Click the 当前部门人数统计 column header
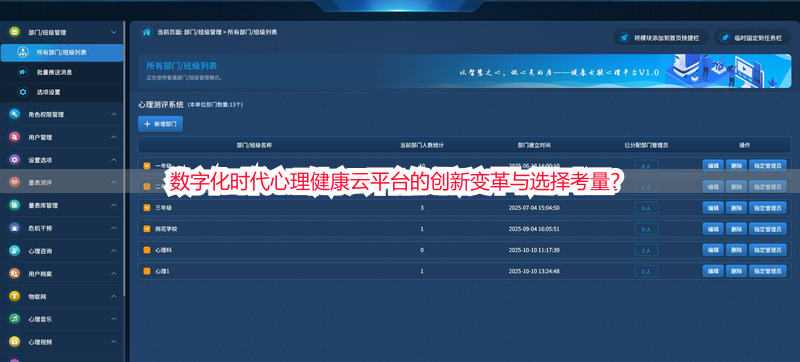Viewport: 800px width, 362px height. [x=422, y=145]
